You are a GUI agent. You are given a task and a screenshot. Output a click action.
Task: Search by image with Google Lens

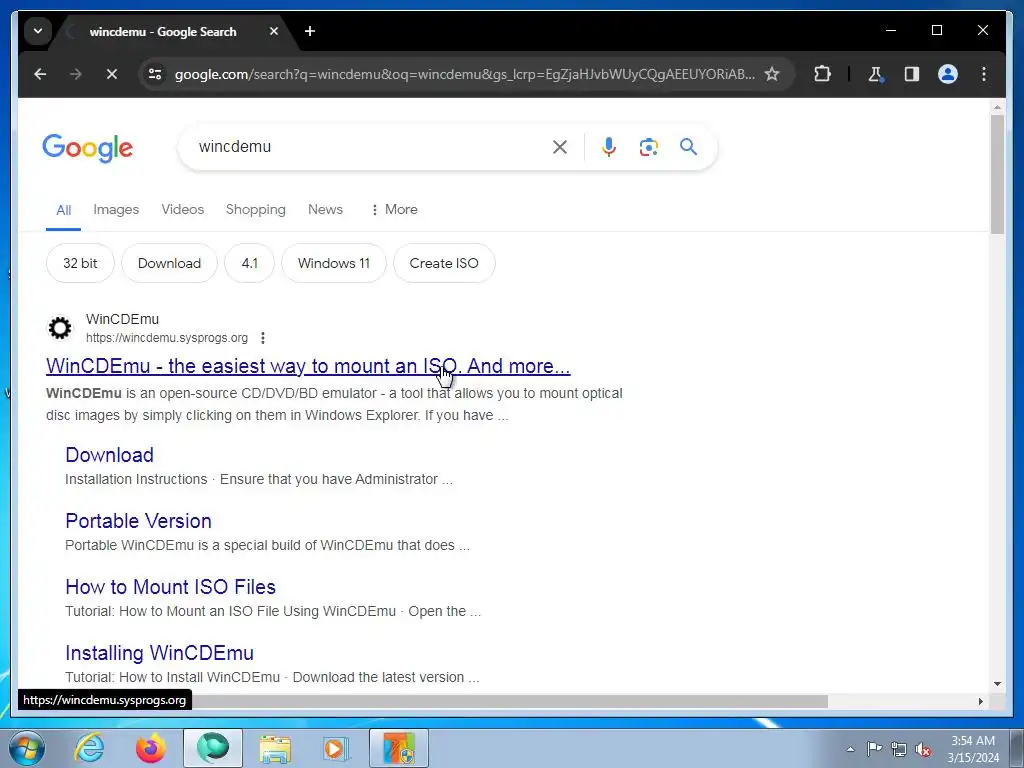[x=648, y=147]
